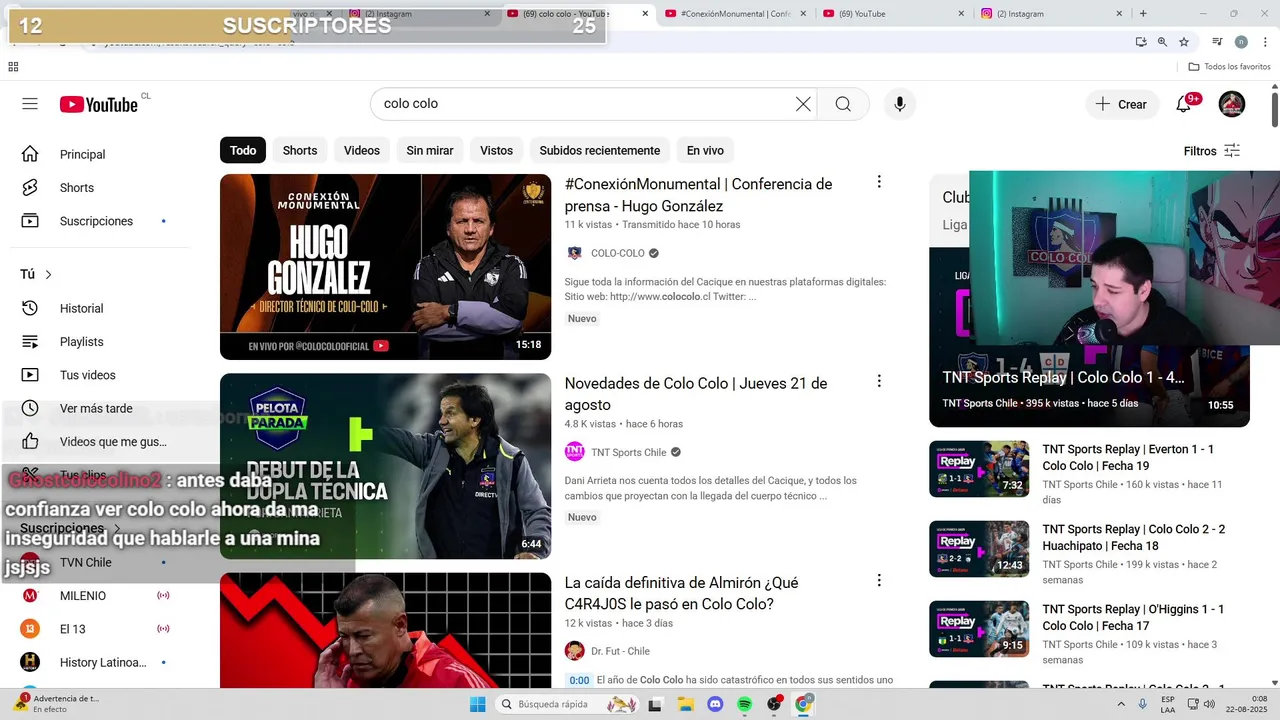Open the Windows Start button
Viewport: 1280px width, 720px height.
(x=478, y=704)
